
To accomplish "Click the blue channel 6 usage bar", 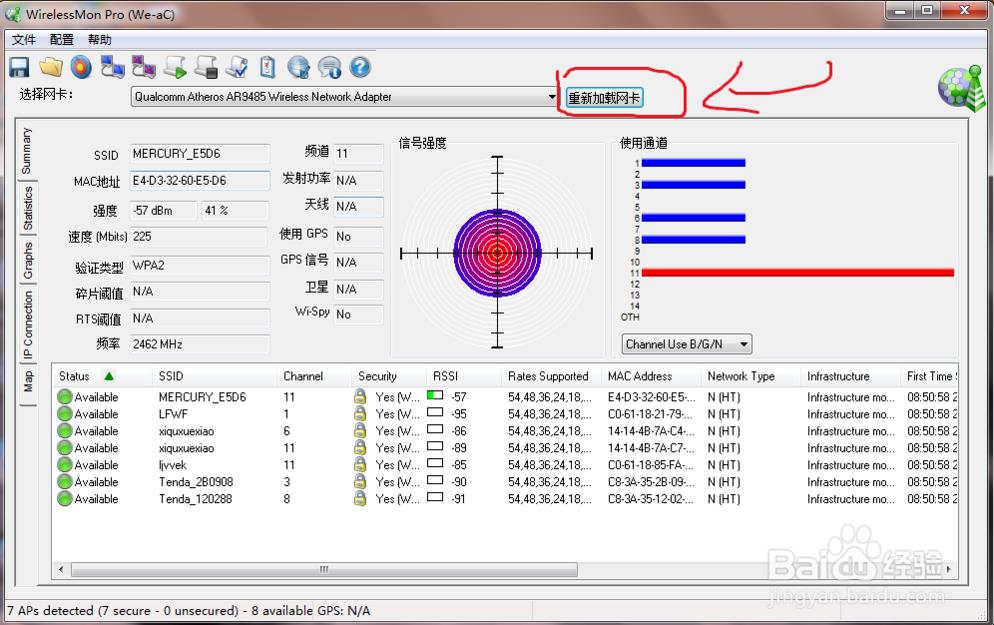I will (x=694, y=217).
